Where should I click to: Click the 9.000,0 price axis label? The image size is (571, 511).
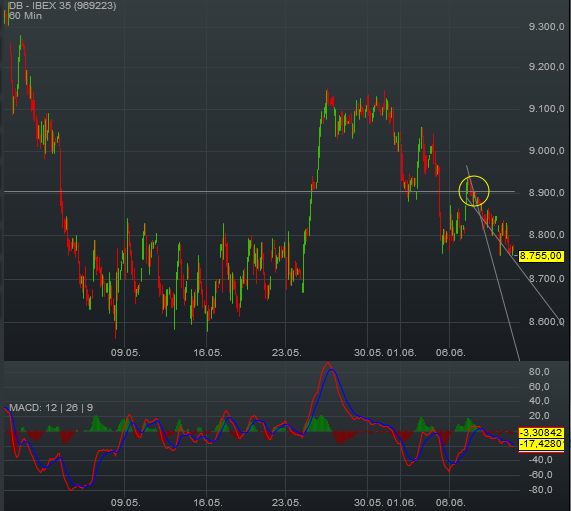tap(546, 150)
